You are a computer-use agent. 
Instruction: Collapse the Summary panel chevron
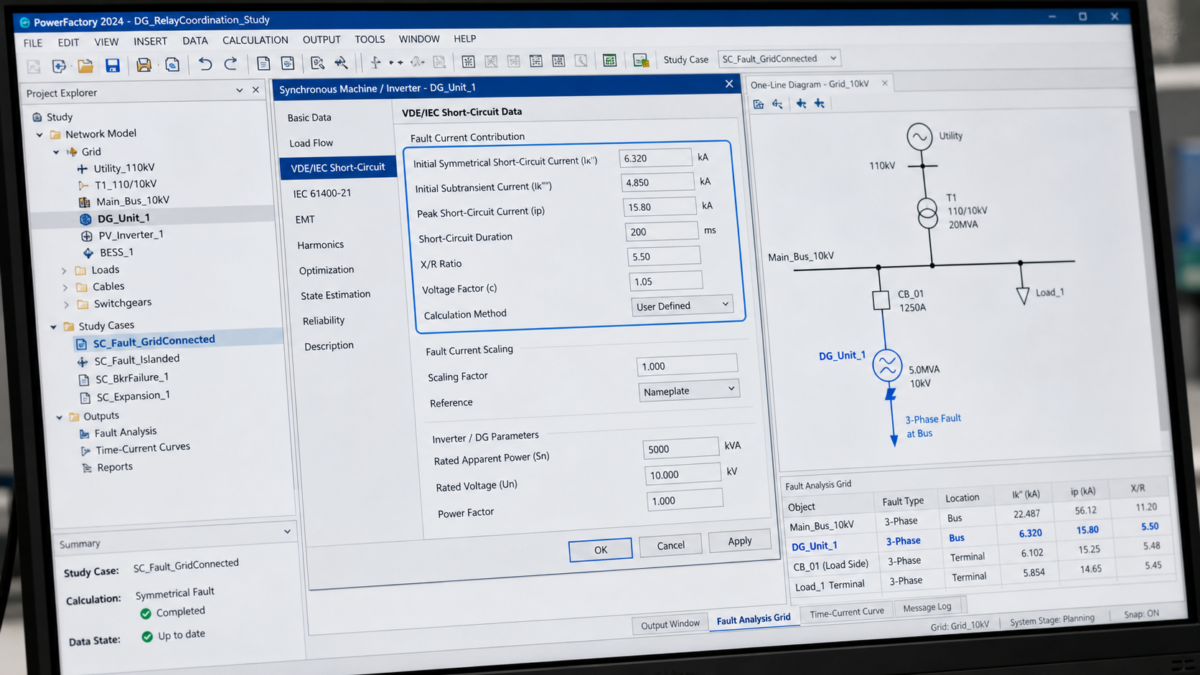tap(287, 532)
